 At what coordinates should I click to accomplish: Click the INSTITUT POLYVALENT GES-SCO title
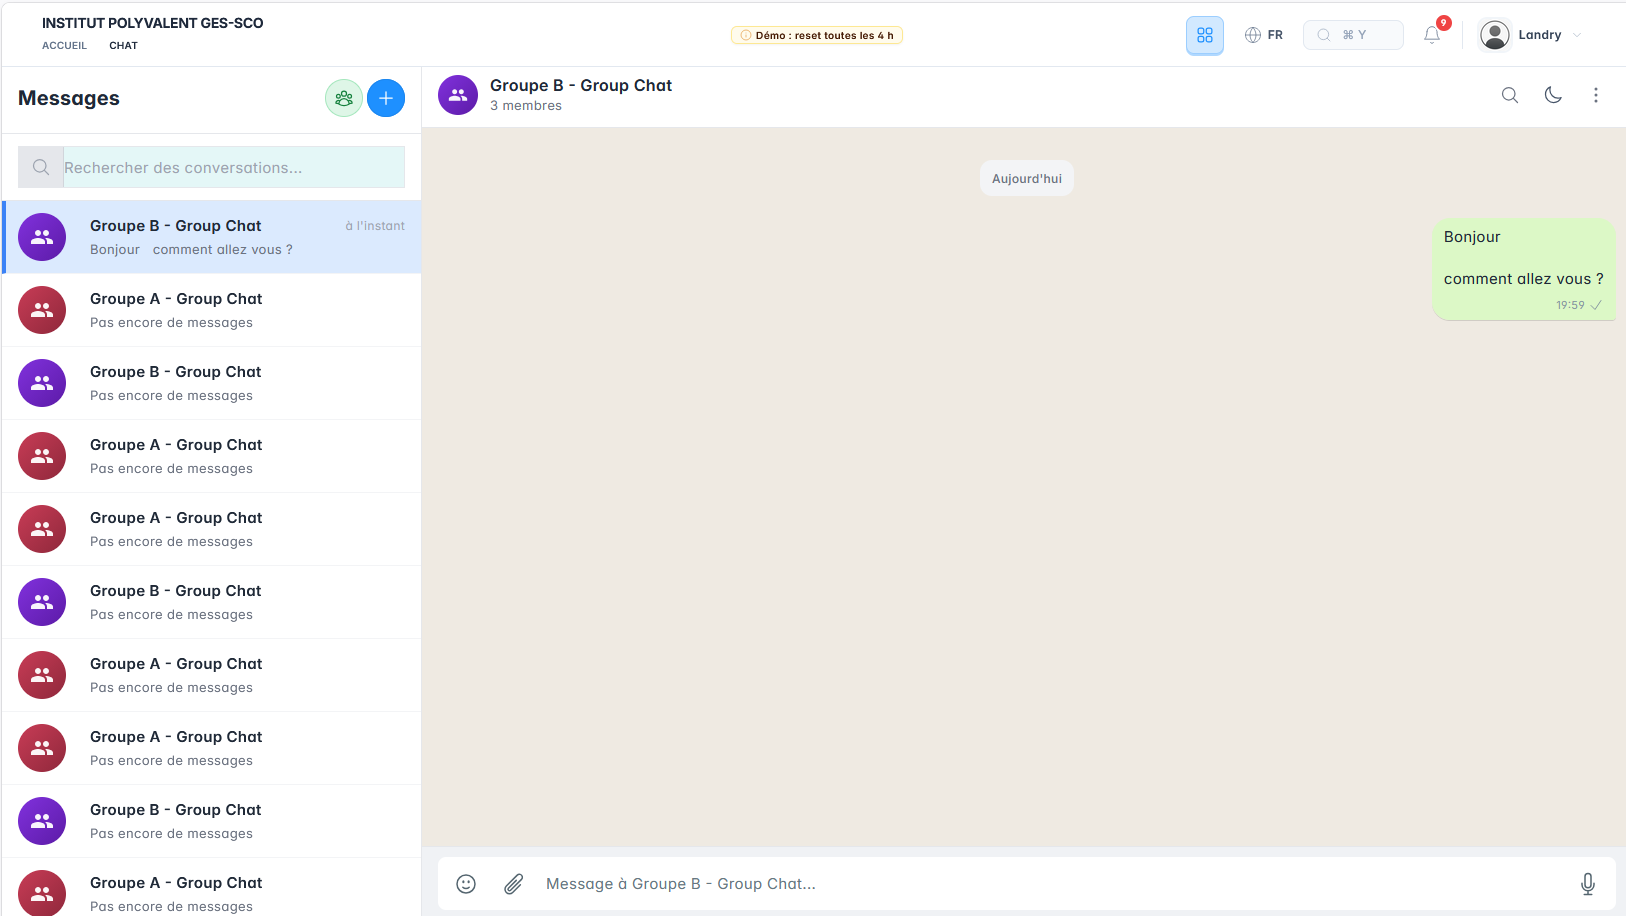point(153,23)
